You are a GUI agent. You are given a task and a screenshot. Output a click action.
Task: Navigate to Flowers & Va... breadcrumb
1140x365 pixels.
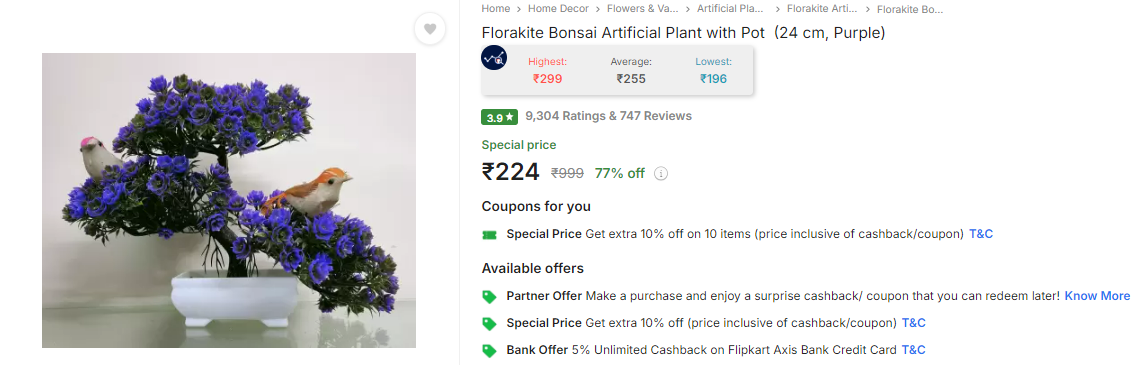tap(642, 9)
